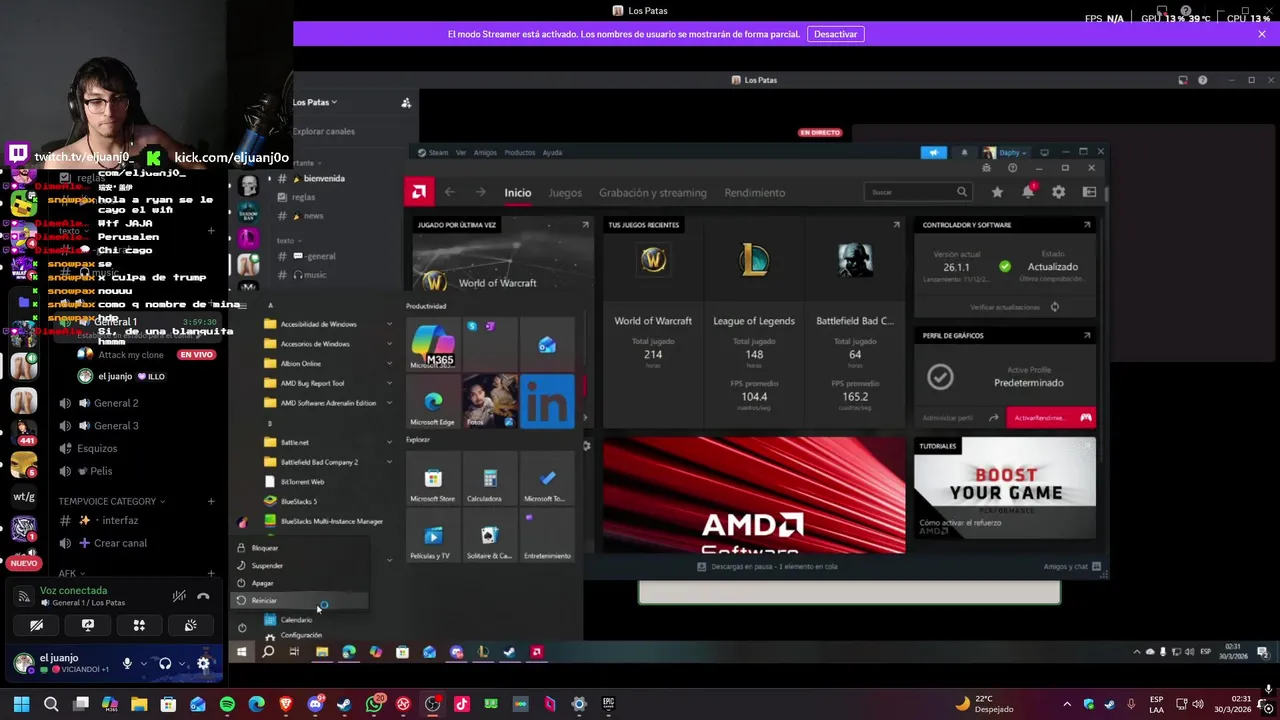This screenshot has width=1280, height=720.
Task: Expand Albion Online folder
Action: click(x=329, y=364)
